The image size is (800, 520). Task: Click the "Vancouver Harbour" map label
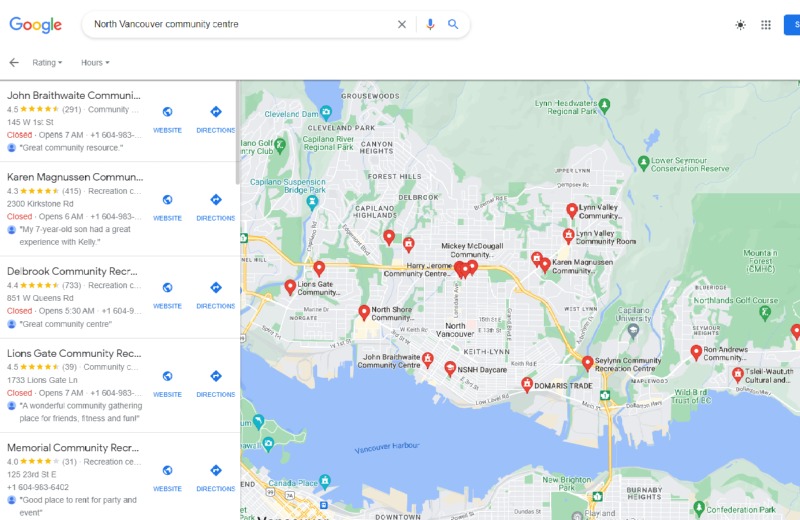coord(387,448)
